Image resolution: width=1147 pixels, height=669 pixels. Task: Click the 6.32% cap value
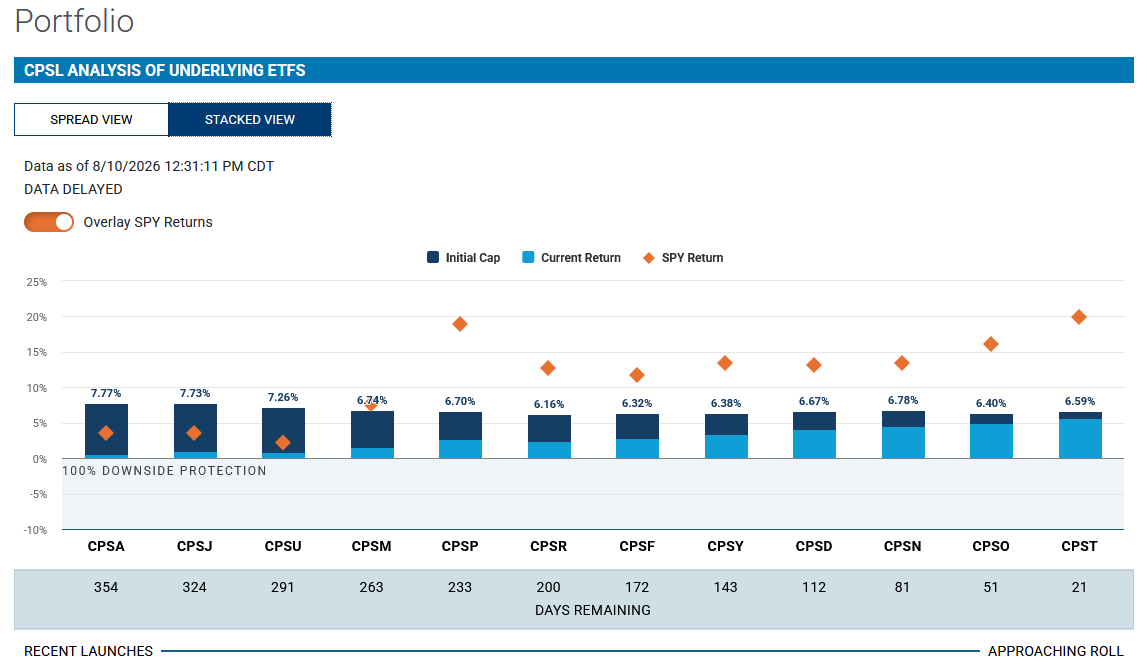point(637,404)
